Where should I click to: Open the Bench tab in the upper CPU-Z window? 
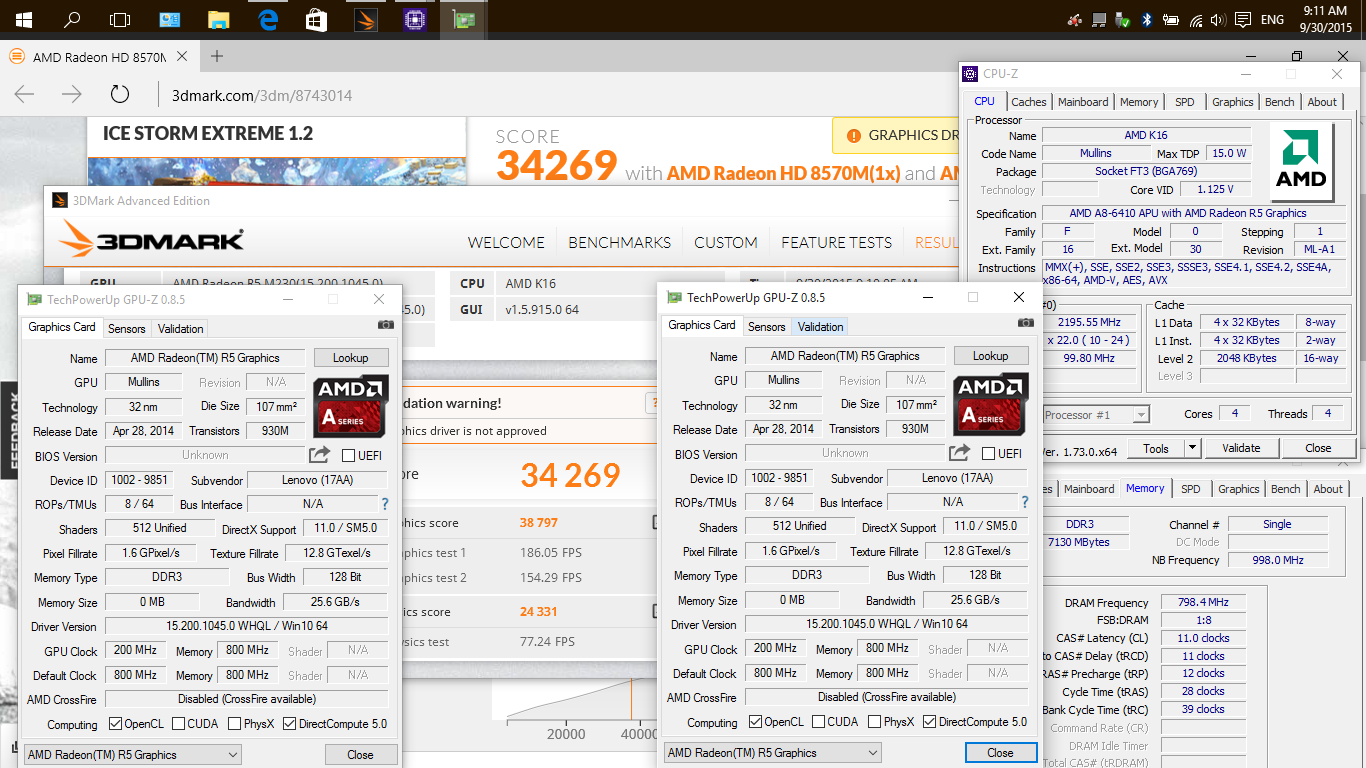1279,102
